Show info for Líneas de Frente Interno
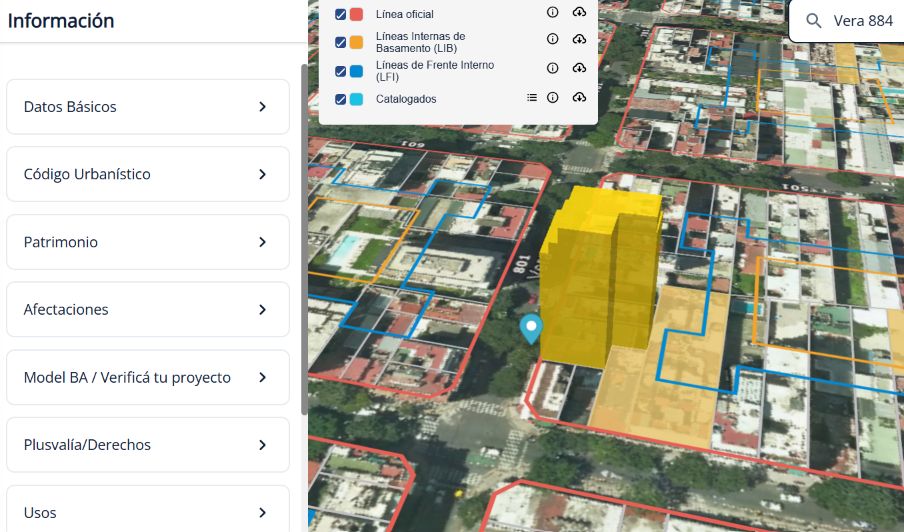This screenshot has height=532, width=904. click(x=552, y=68)
